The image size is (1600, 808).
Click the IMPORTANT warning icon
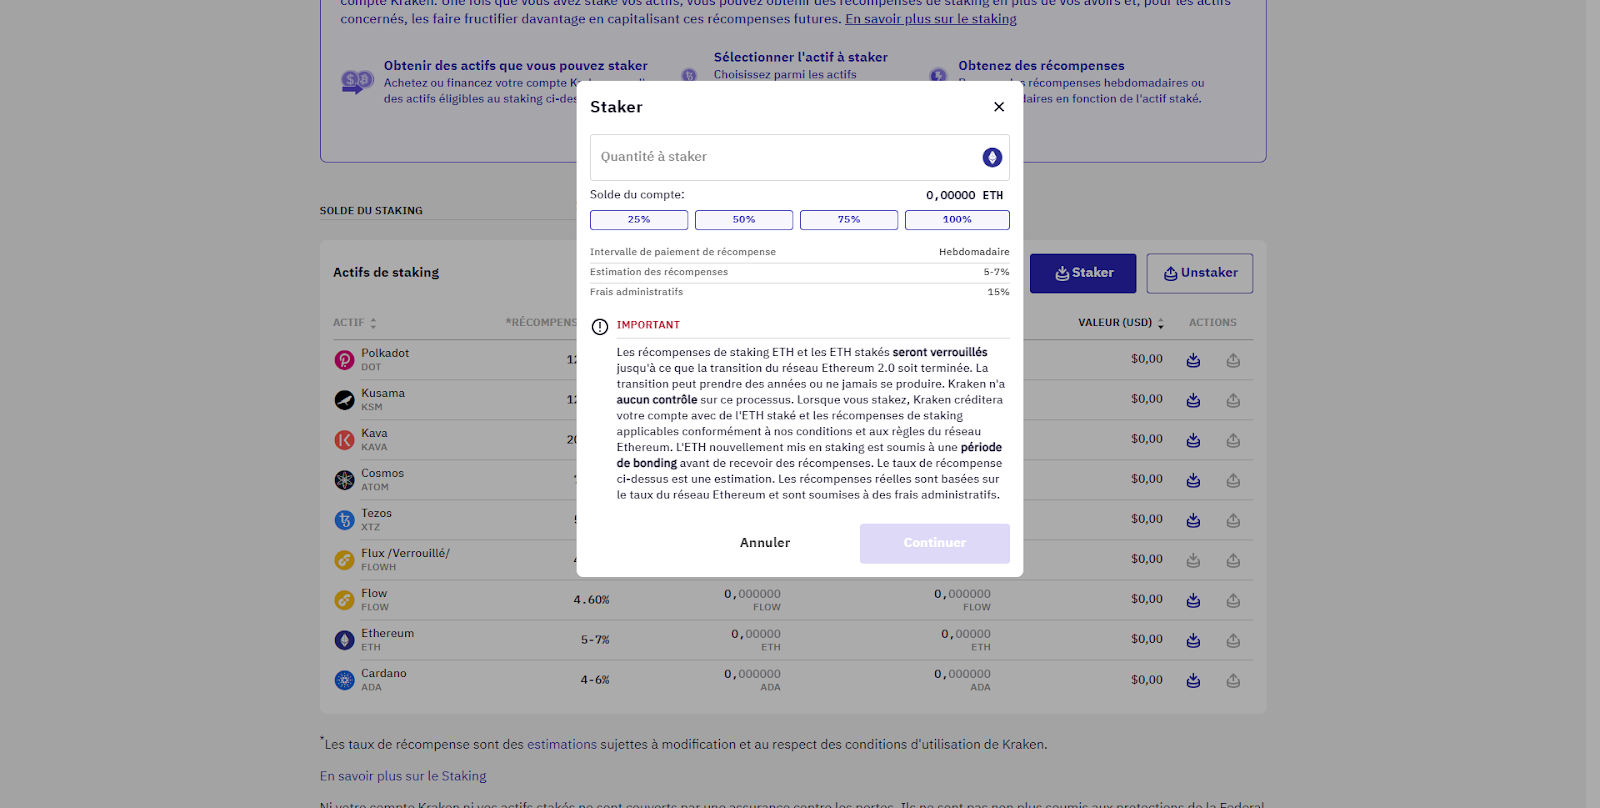pos(600,327)
